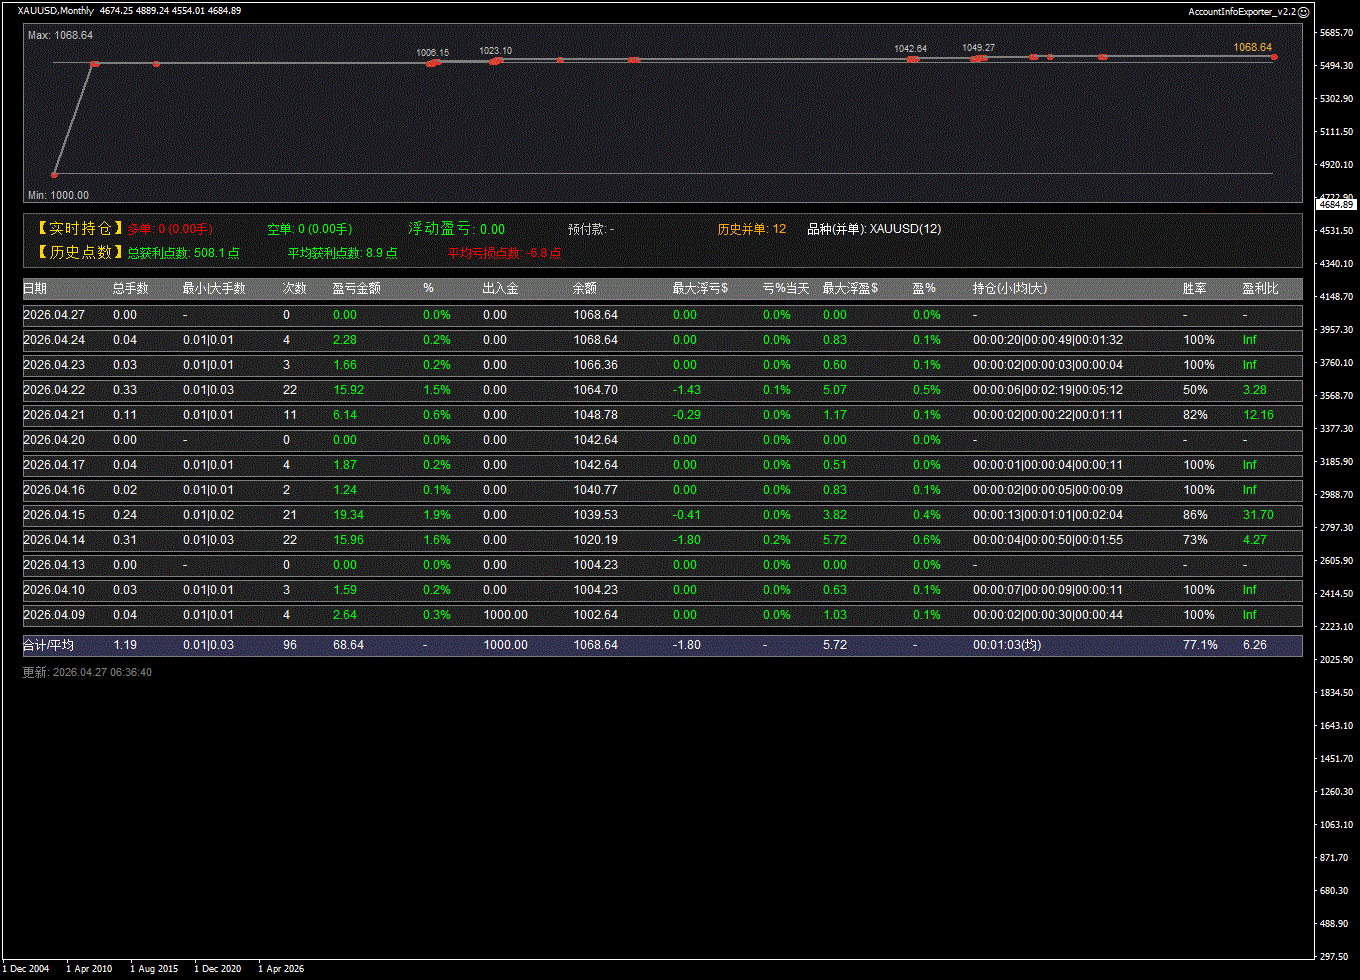Select the XAUUSD,Monthly chart title text
This screenshot has height=980, width=1360.
(56, 11)
